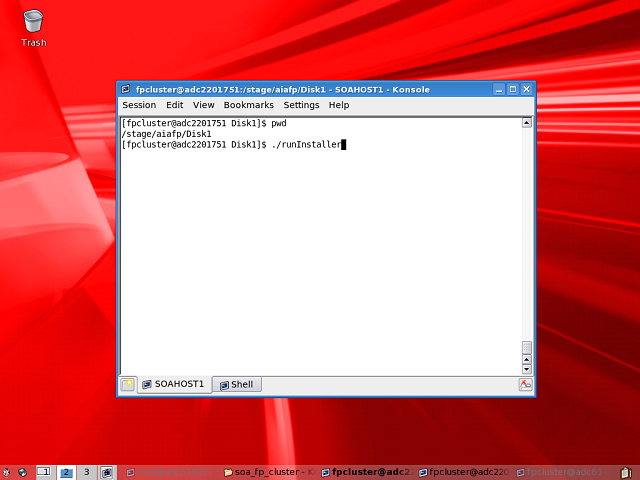Click the Konsole window menu icon in the title bar
640x480 pixels.
coord(126,89)
